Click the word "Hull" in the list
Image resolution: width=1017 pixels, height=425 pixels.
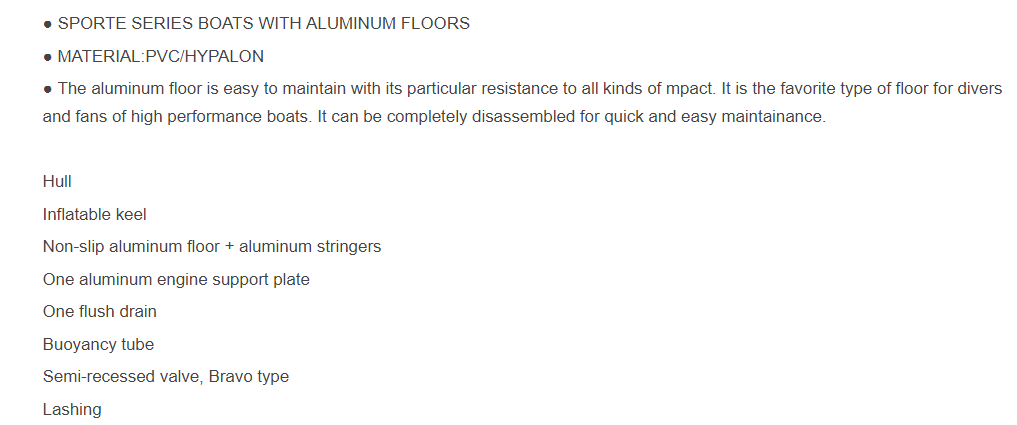point(57,181)
